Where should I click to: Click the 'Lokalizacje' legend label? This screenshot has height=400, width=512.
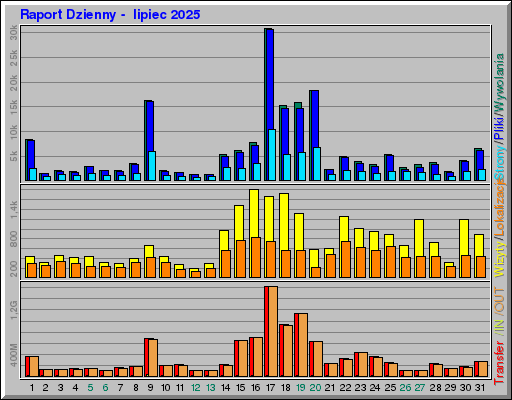(x=499, y=206)
